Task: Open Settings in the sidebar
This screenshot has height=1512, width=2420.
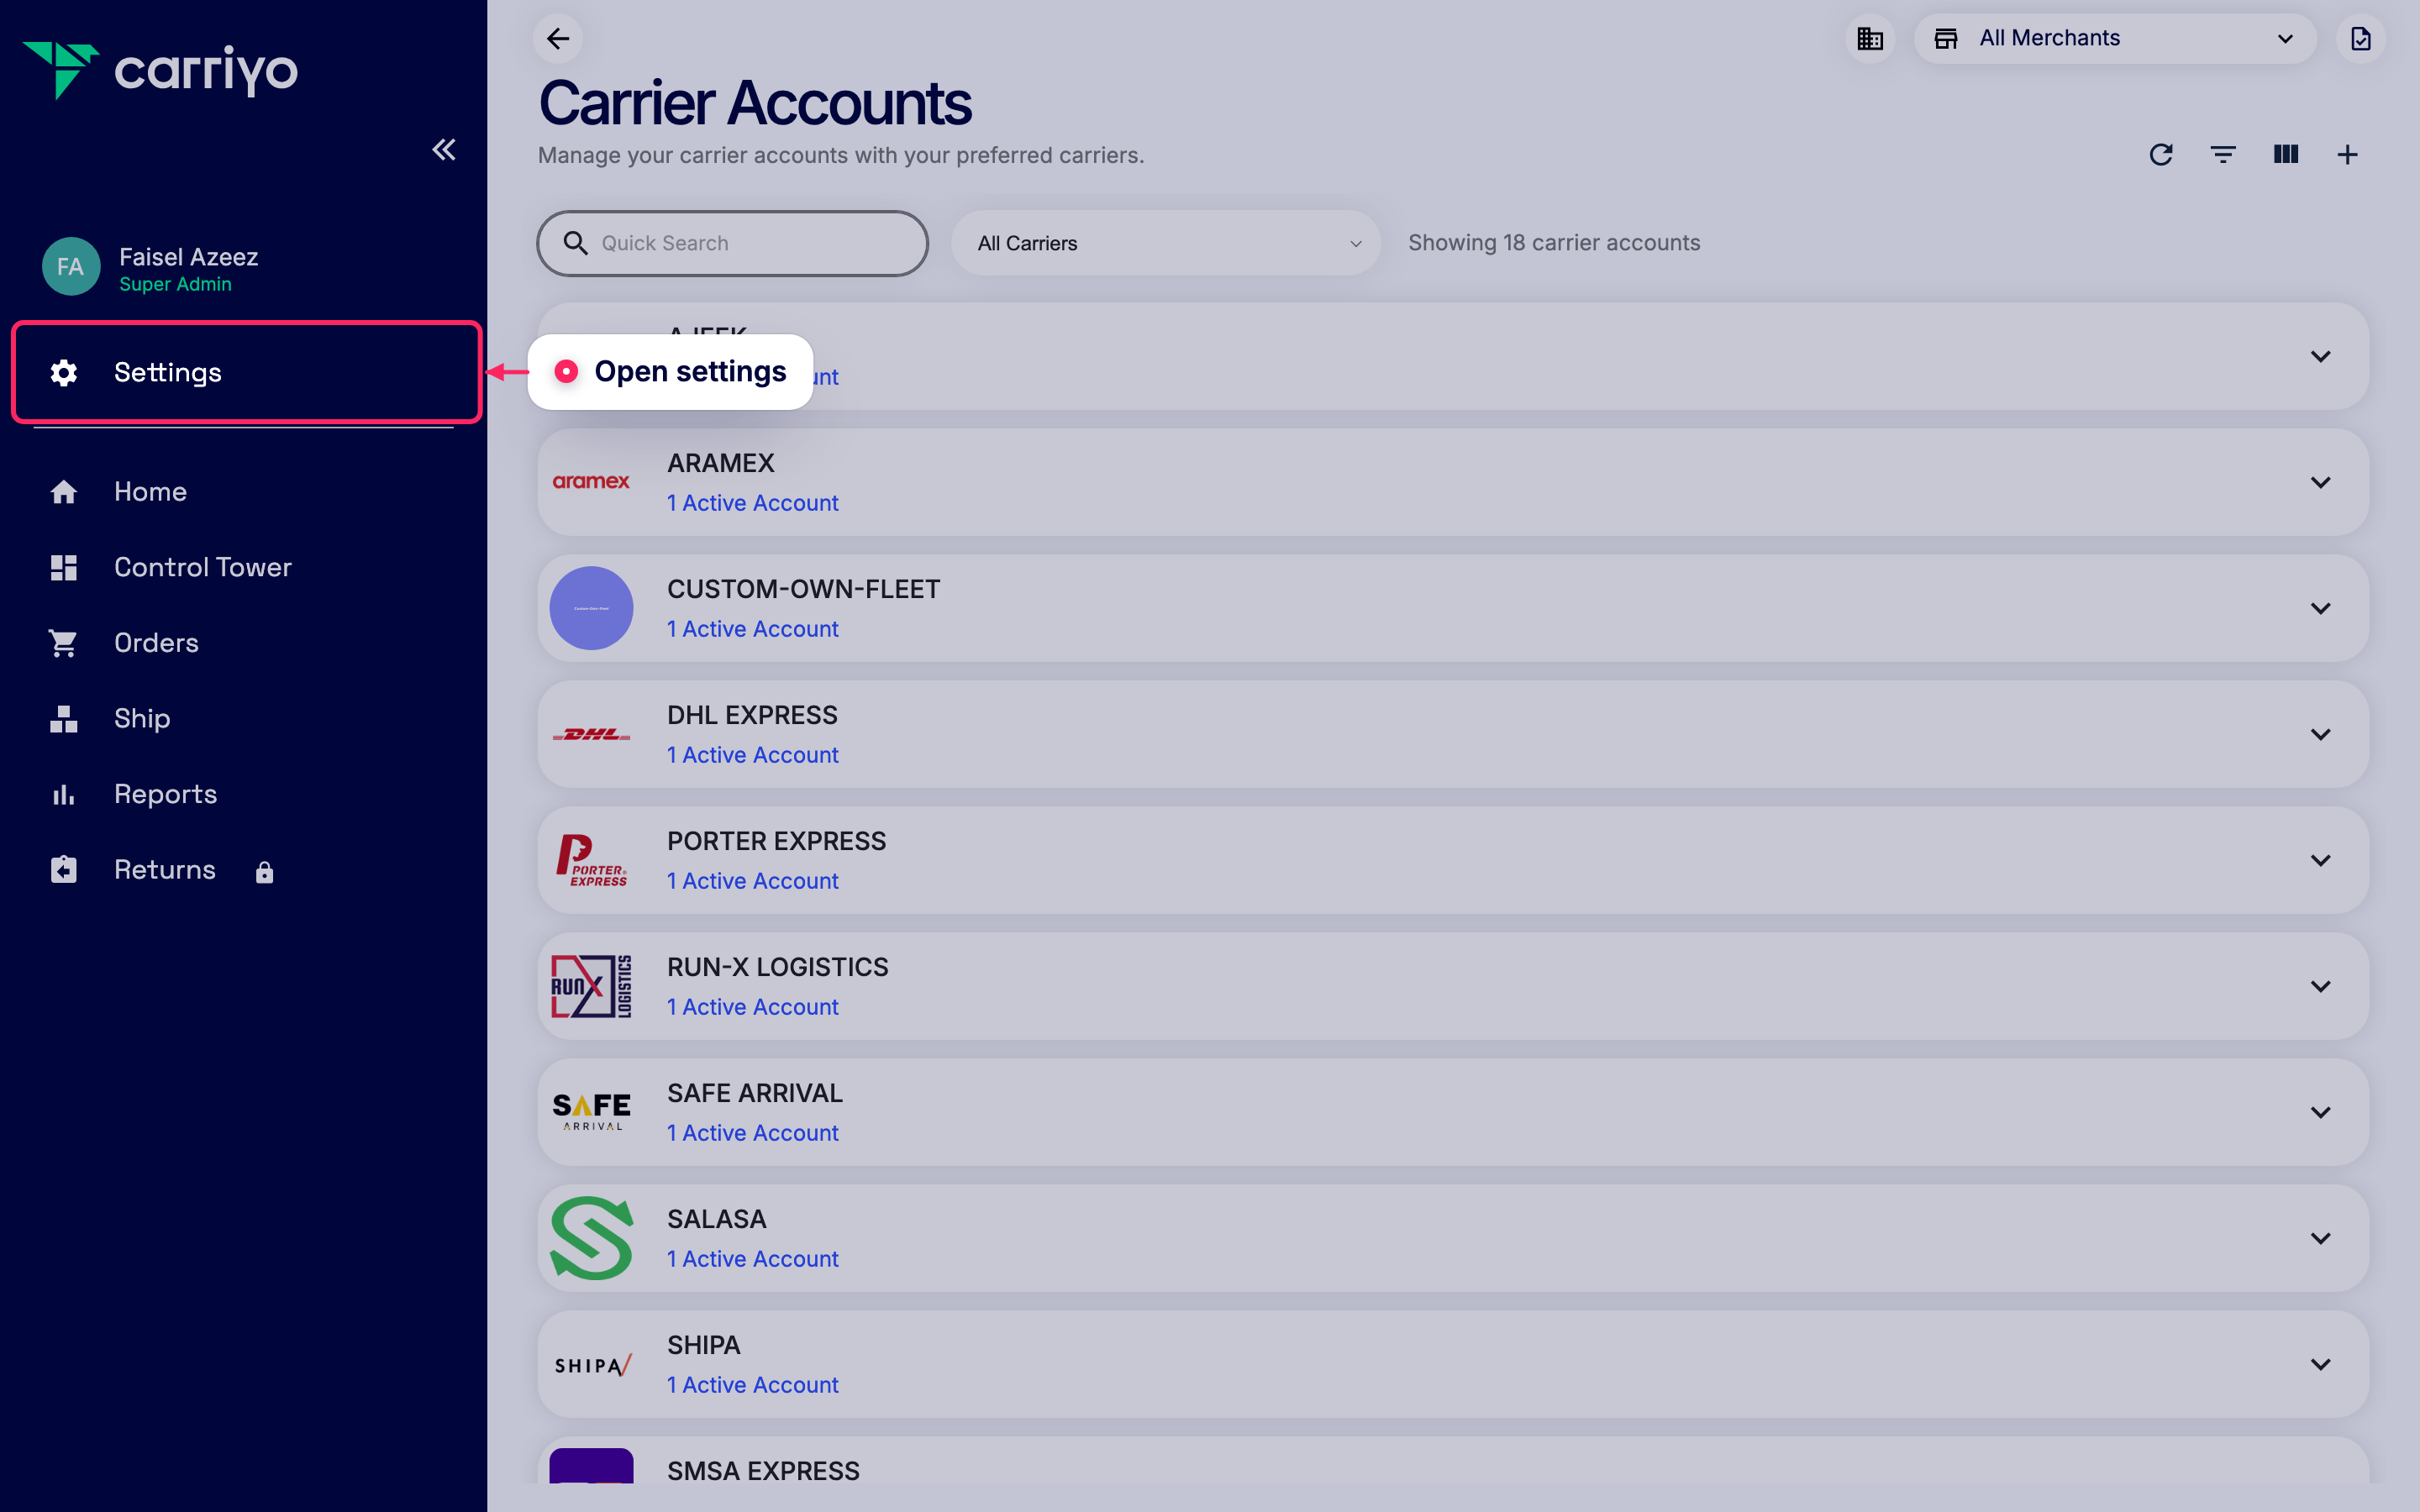Action: 247,372
